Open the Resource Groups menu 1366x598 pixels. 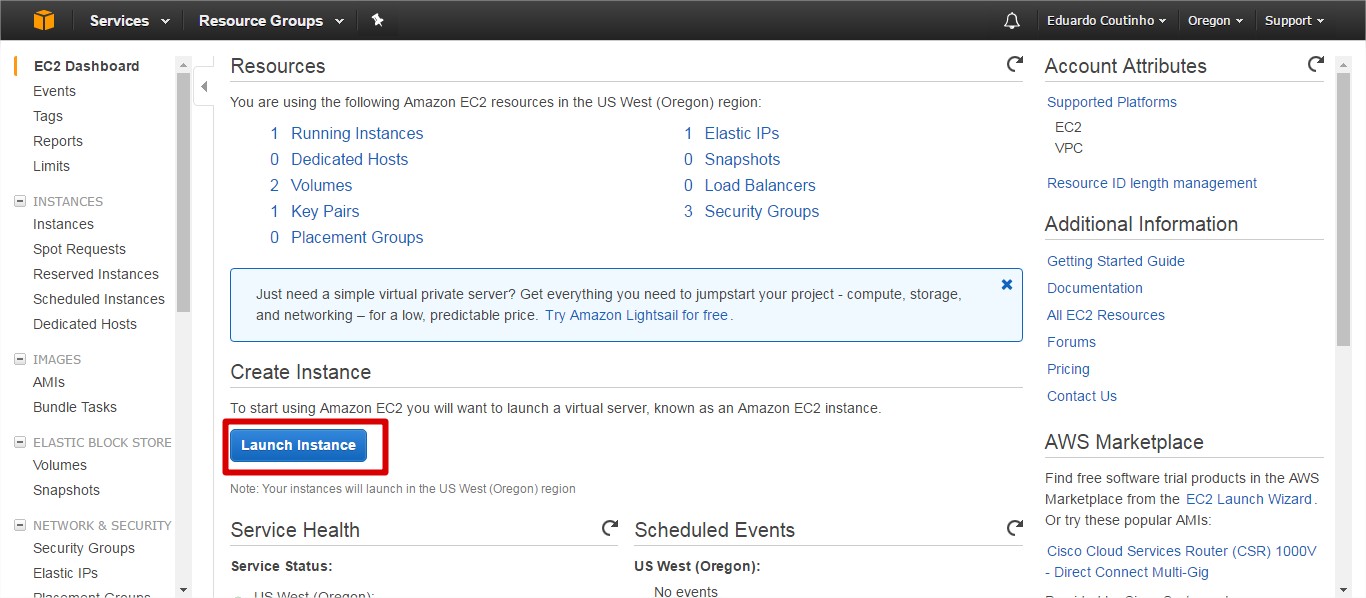271,20
